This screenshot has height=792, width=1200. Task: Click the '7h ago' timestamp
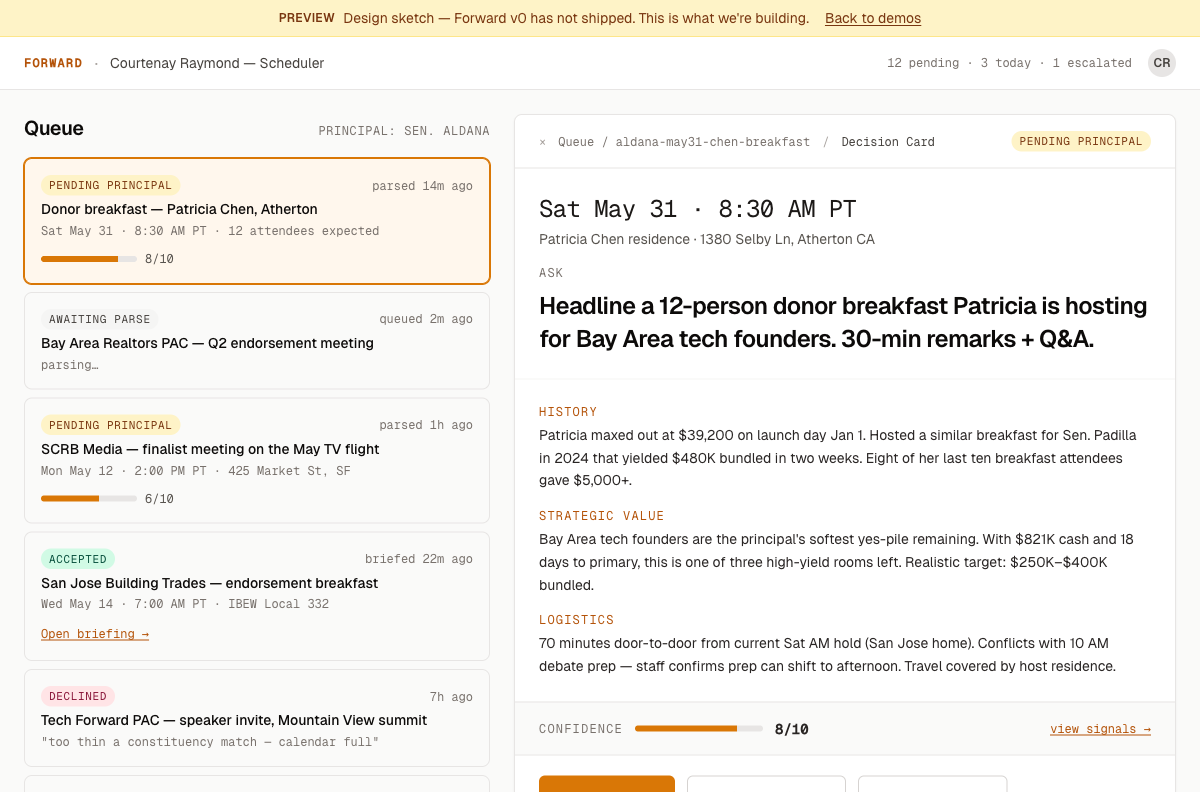(x=451, y=696)
